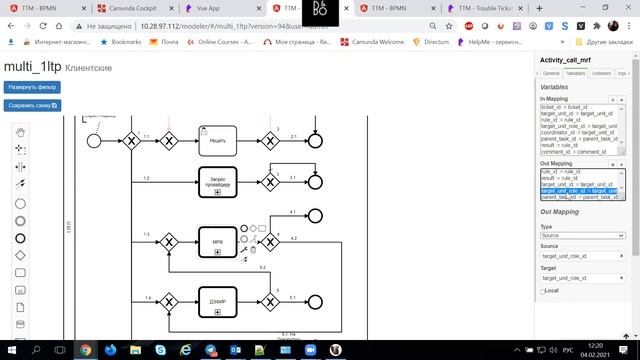Open Directum bookmark
The image size is (640, 360).
pyautogui.click(x=431, y=42)
